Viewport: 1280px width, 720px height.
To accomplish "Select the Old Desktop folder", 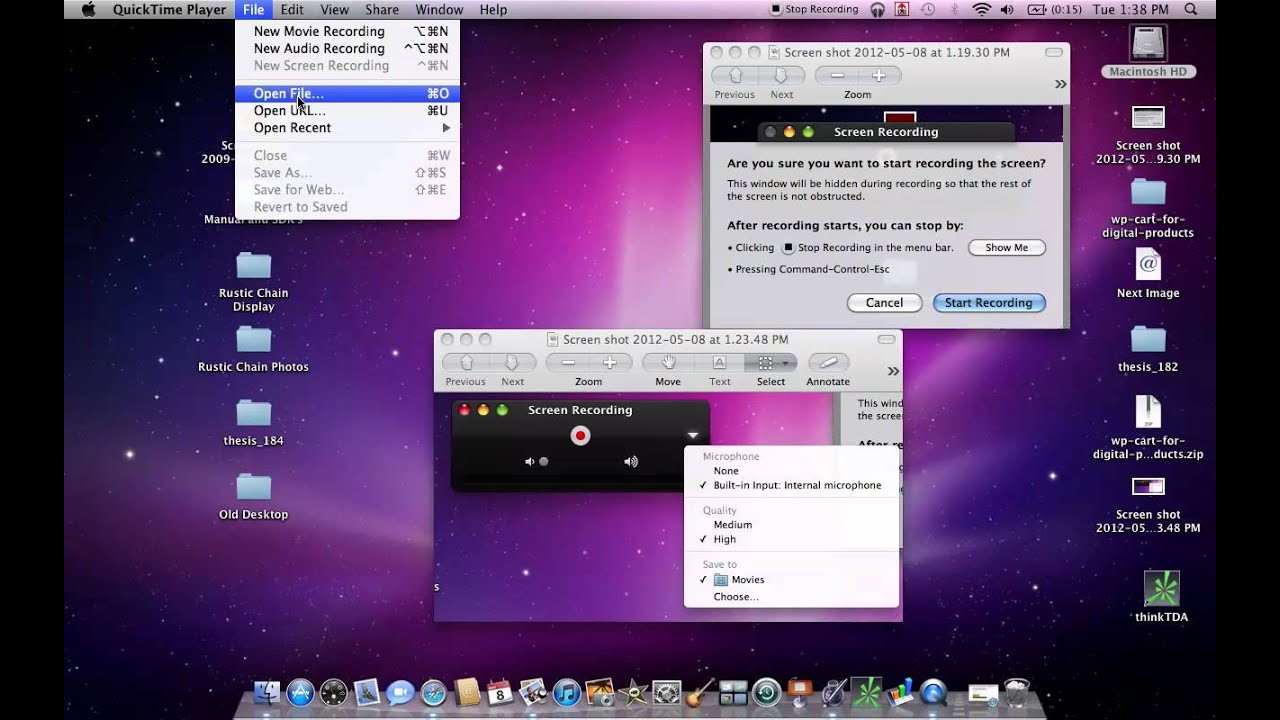I will (254, 487).
